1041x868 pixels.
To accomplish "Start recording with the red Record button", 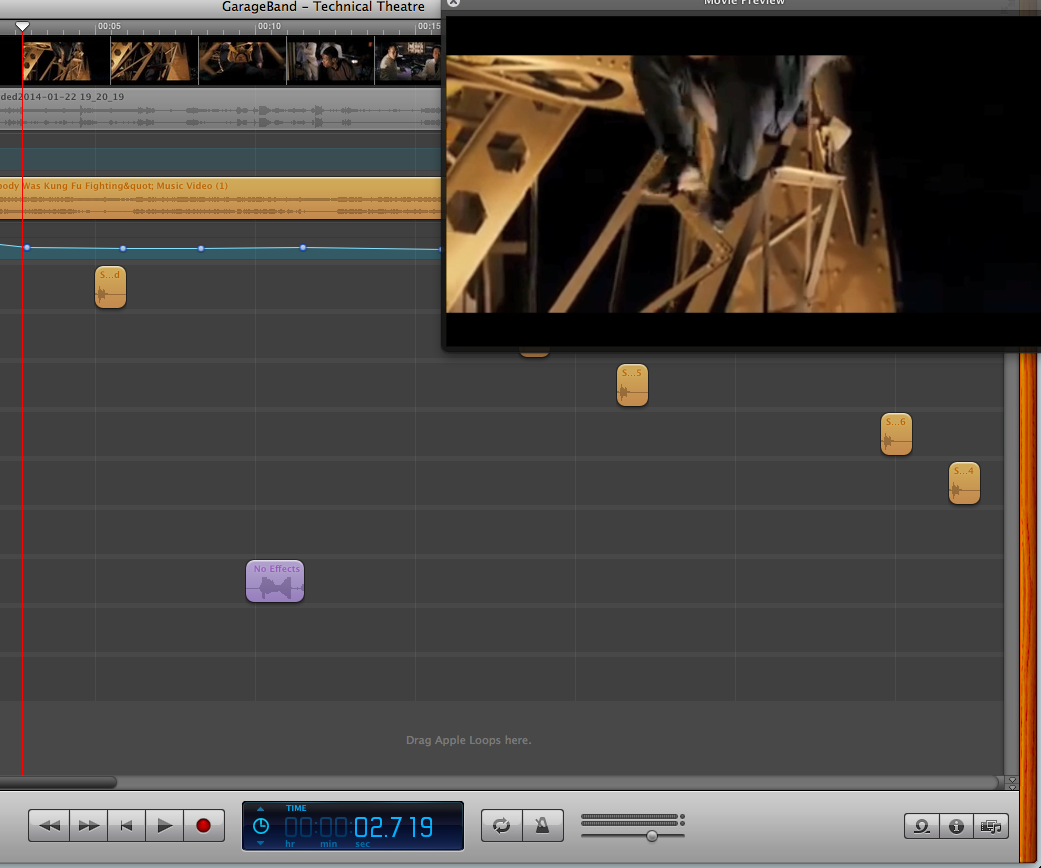I will (204, 825).
